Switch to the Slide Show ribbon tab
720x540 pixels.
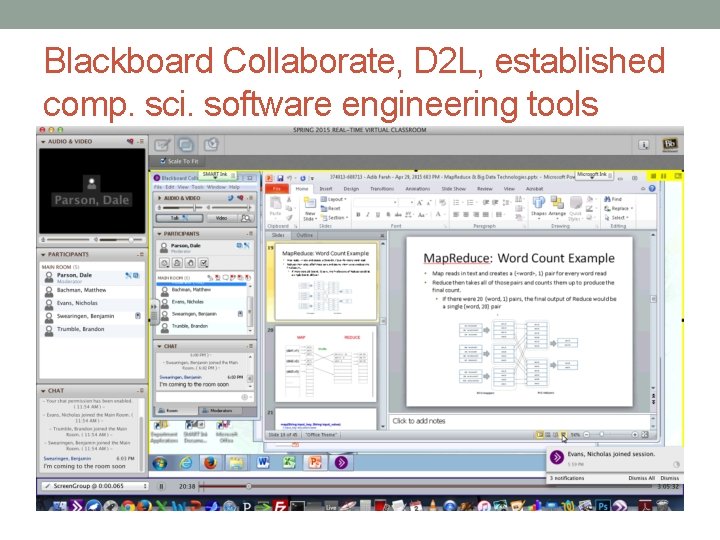click(x=453, y=189)
